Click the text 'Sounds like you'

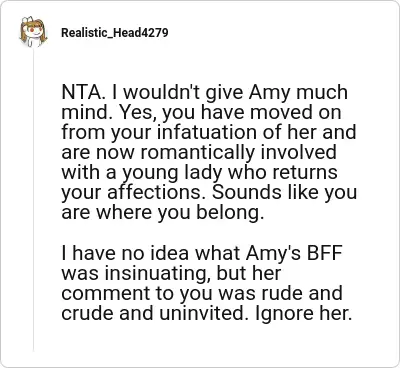pos(284,192)
